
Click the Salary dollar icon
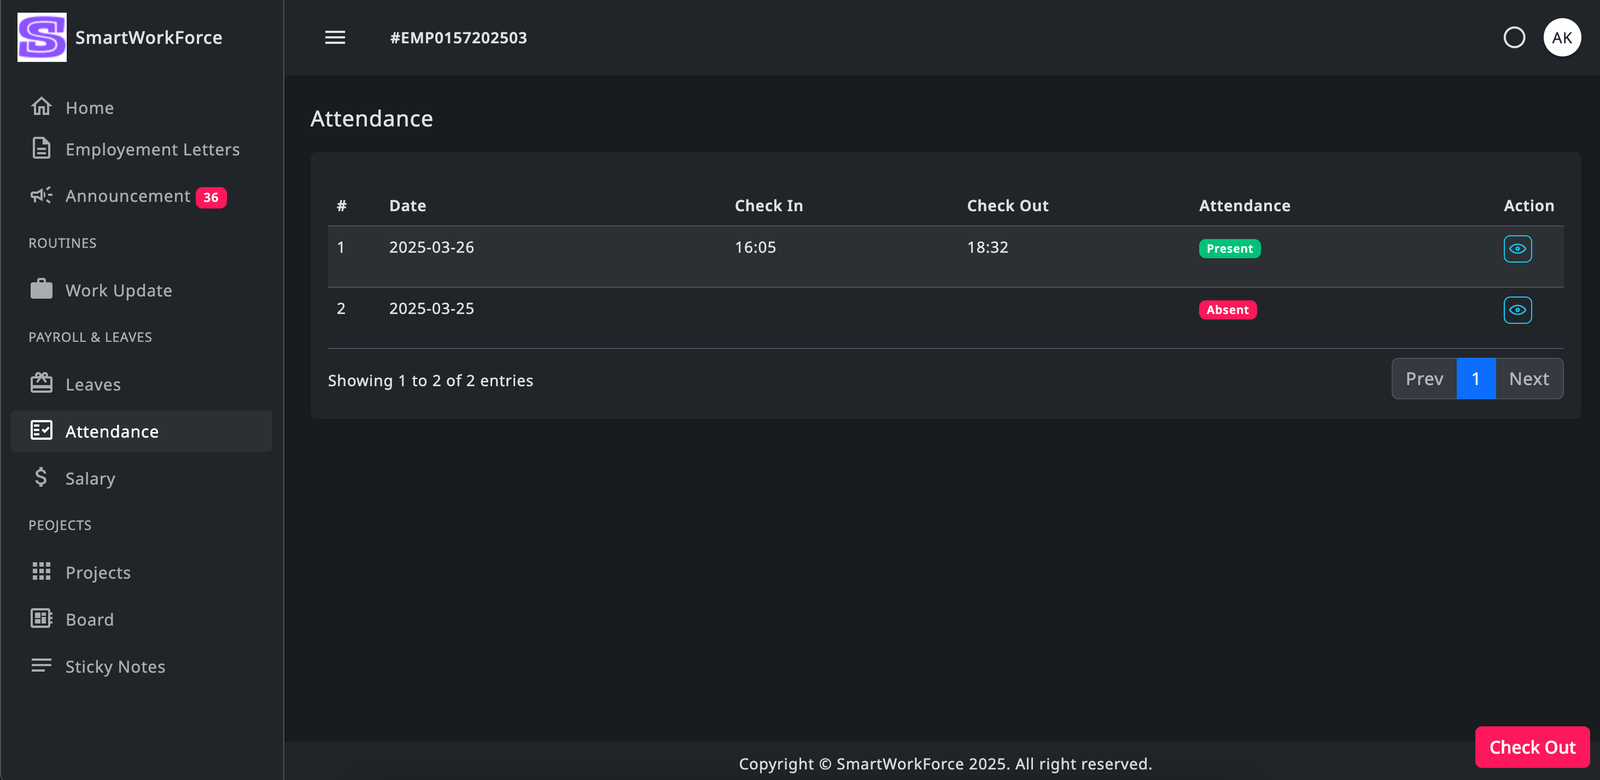coord(41,478)
